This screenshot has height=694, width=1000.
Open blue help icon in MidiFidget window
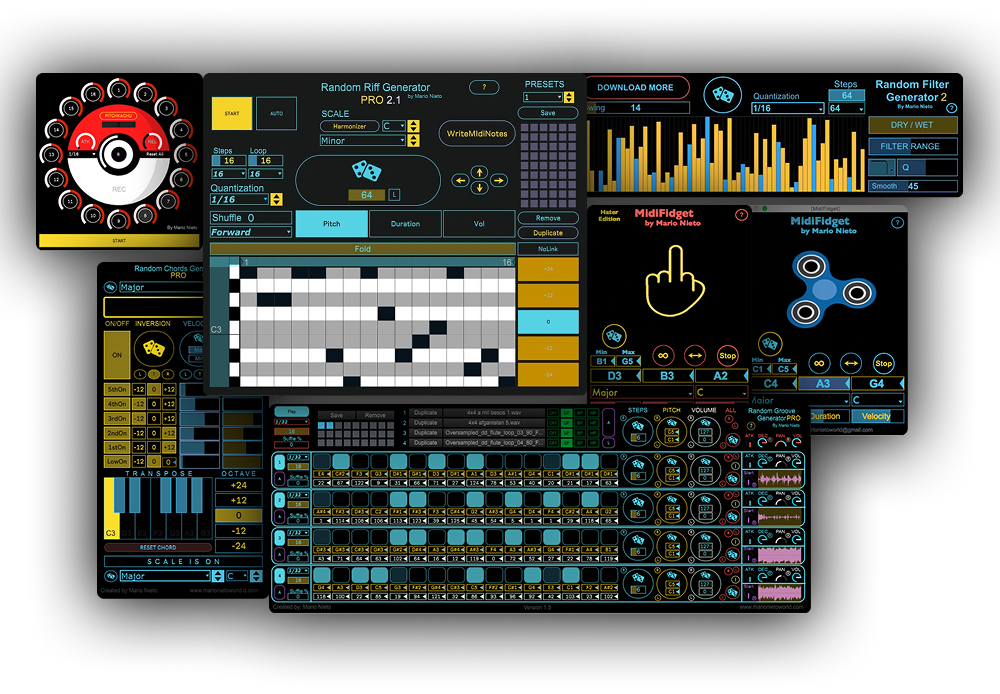coord(897,223)
